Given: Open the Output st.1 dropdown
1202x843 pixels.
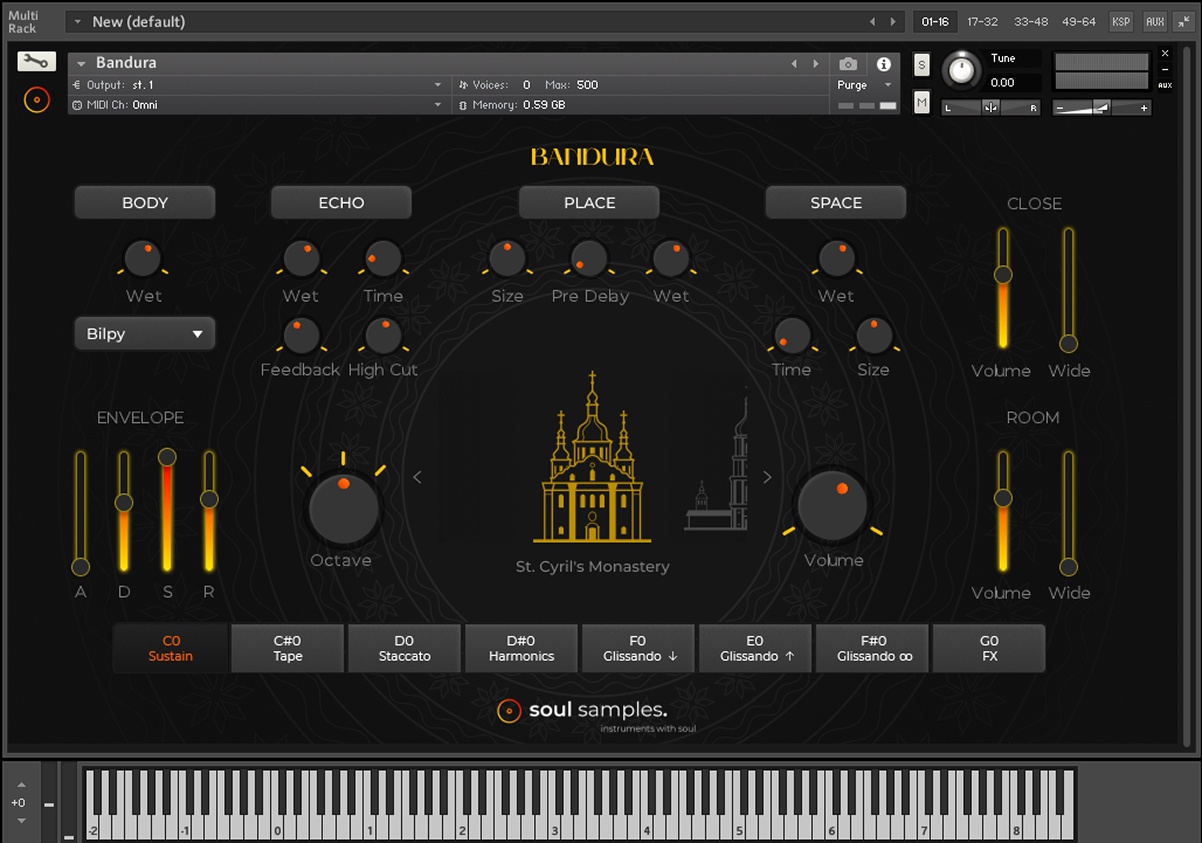Looking at the screenshot, I should 258,85.
